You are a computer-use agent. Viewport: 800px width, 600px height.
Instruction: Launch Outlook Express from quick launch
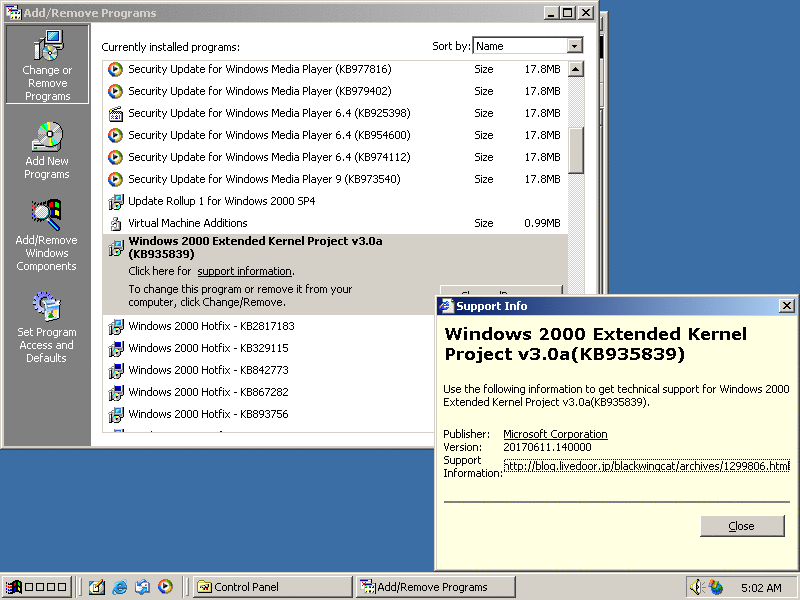tap(142, 587)
